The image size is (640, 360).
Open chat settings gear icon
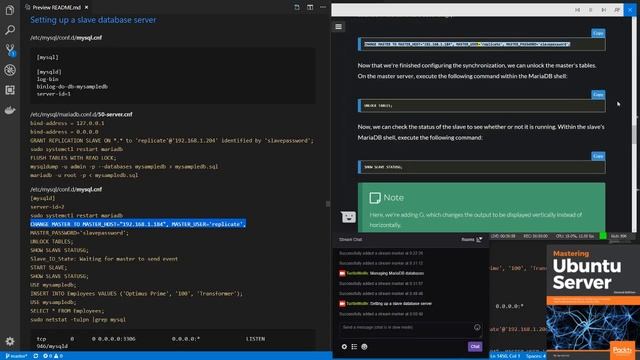pos(344,347)
